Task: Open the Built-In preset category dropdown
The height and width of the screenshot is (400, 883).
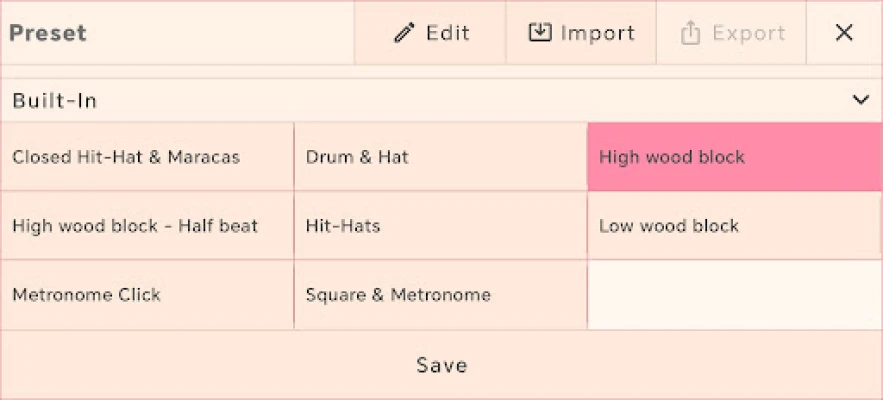Action: click(442, 100)
